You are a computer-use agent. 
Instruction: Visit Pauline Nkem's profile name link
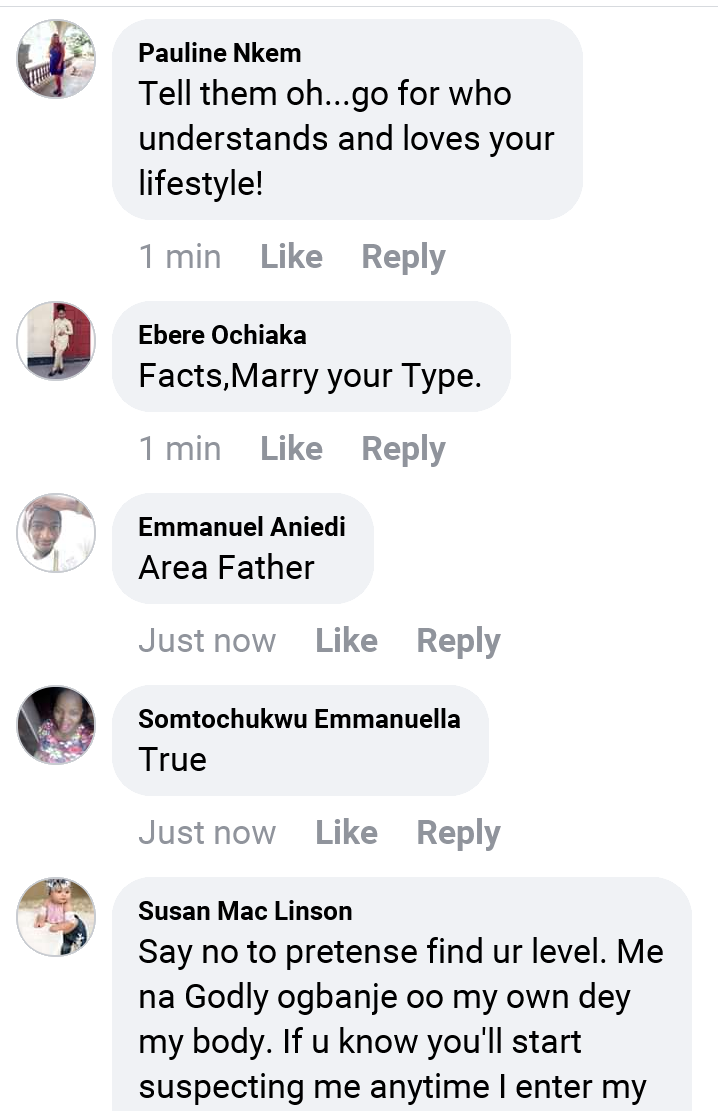coord(220,52)
